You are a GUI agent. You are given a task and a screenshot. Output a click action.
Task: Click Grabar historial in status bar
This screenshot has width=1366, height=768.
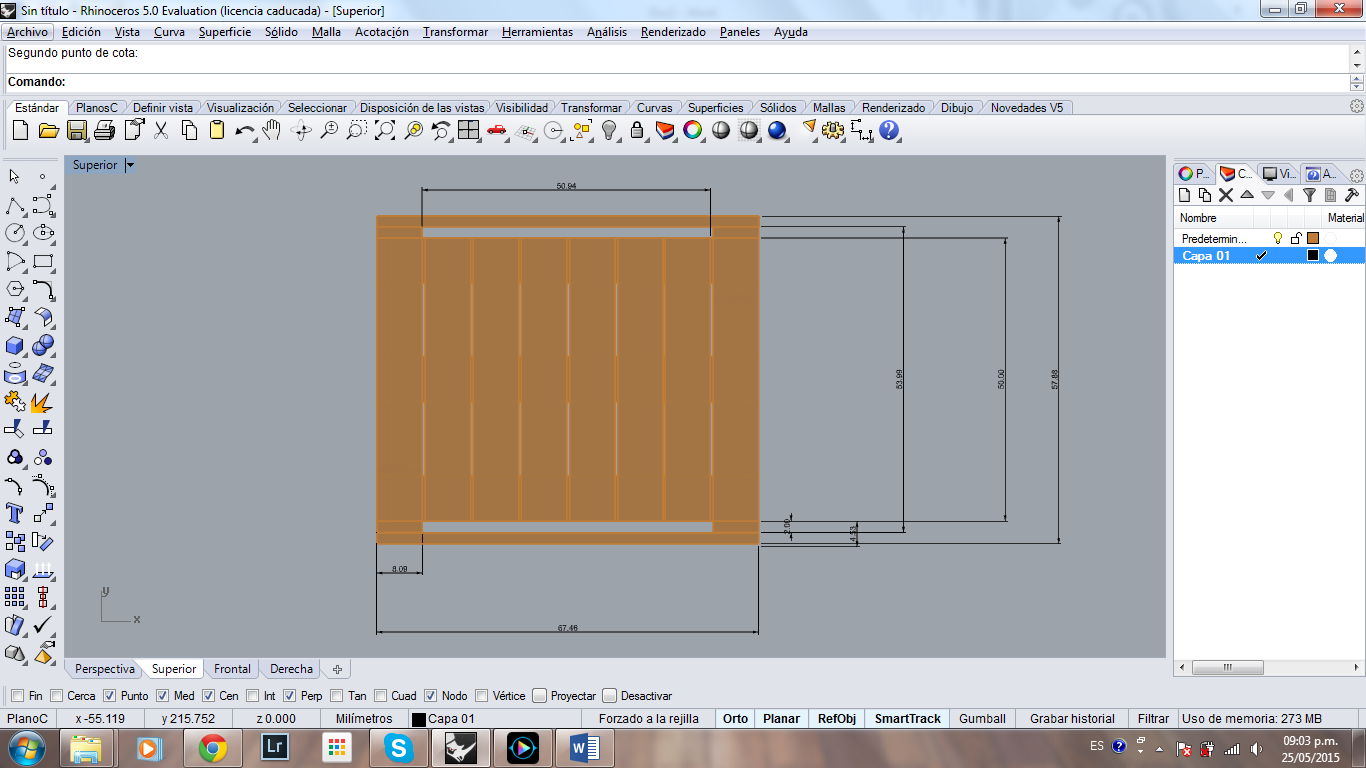pos(1072,718)
